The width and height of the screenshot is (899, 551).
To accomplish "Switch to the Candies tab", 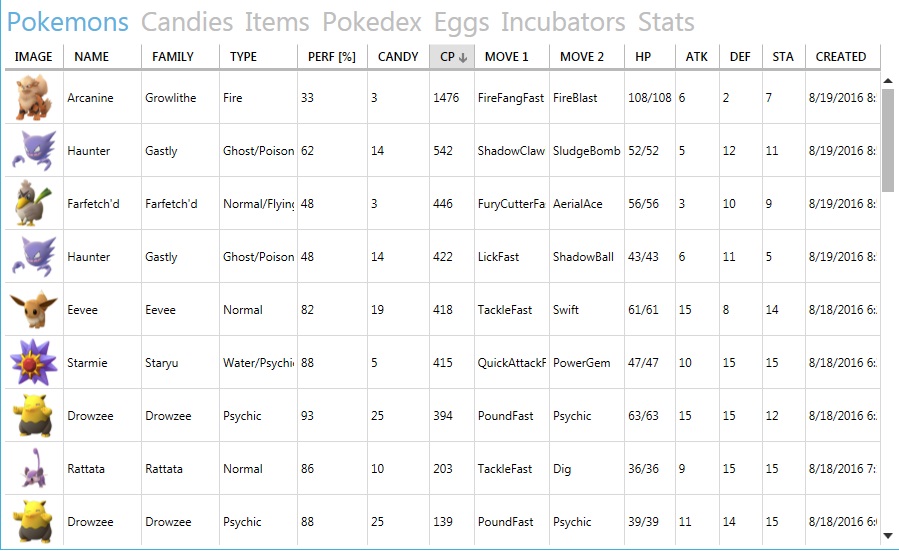I will tap(187, 22).
